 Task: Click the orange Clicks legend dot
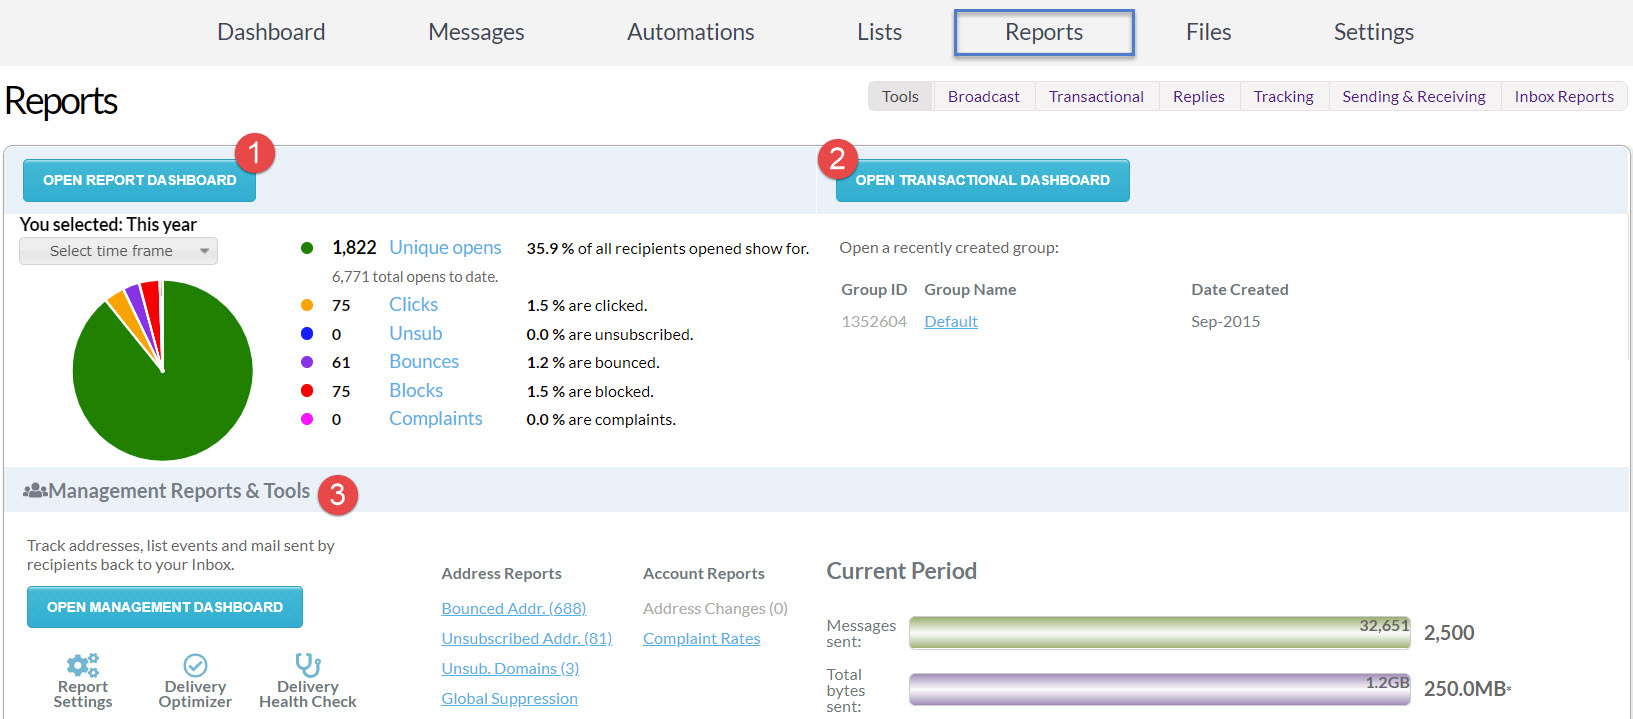point(307,305)
